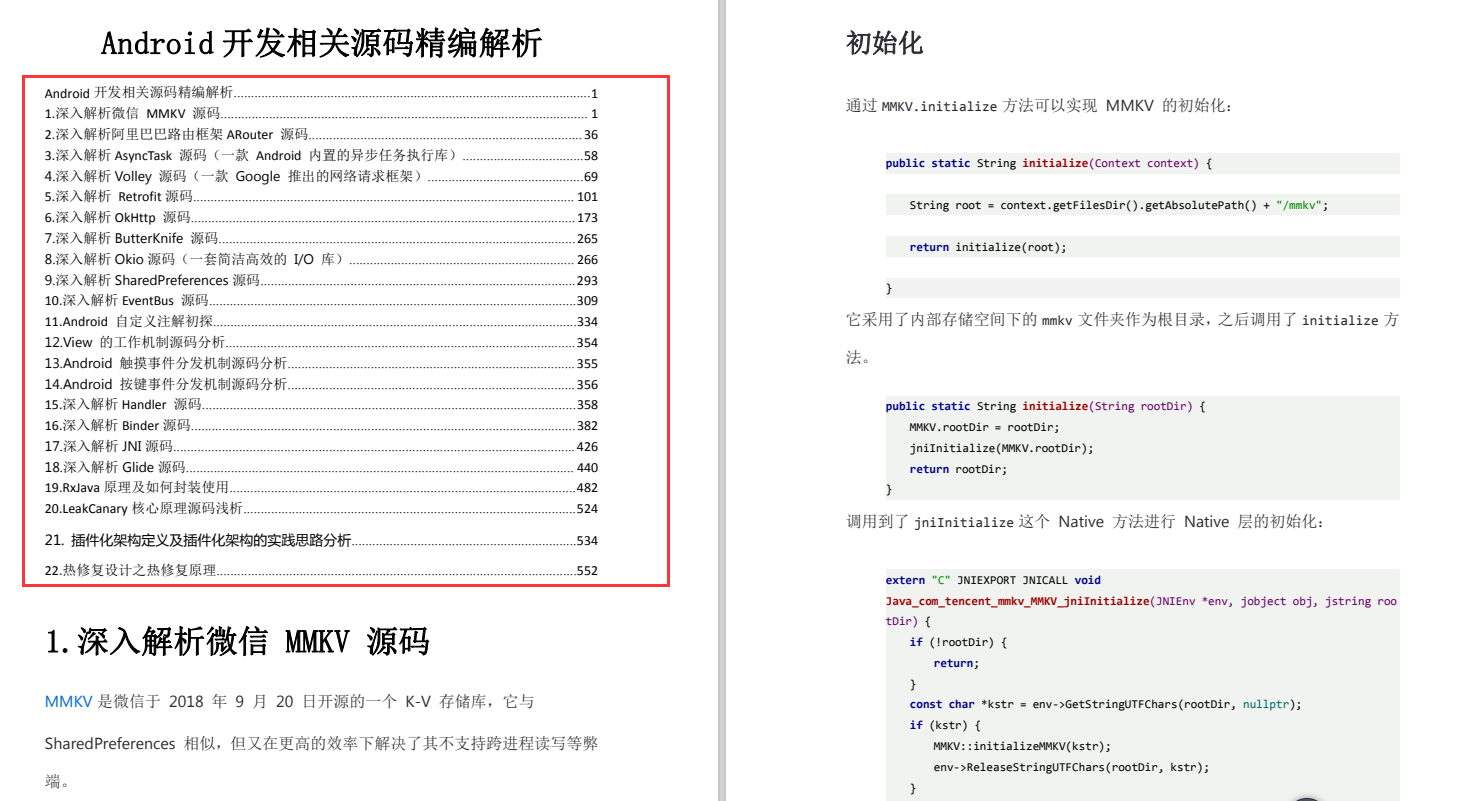Go to '16.深入解析 Binder 源码' entry

321,426
